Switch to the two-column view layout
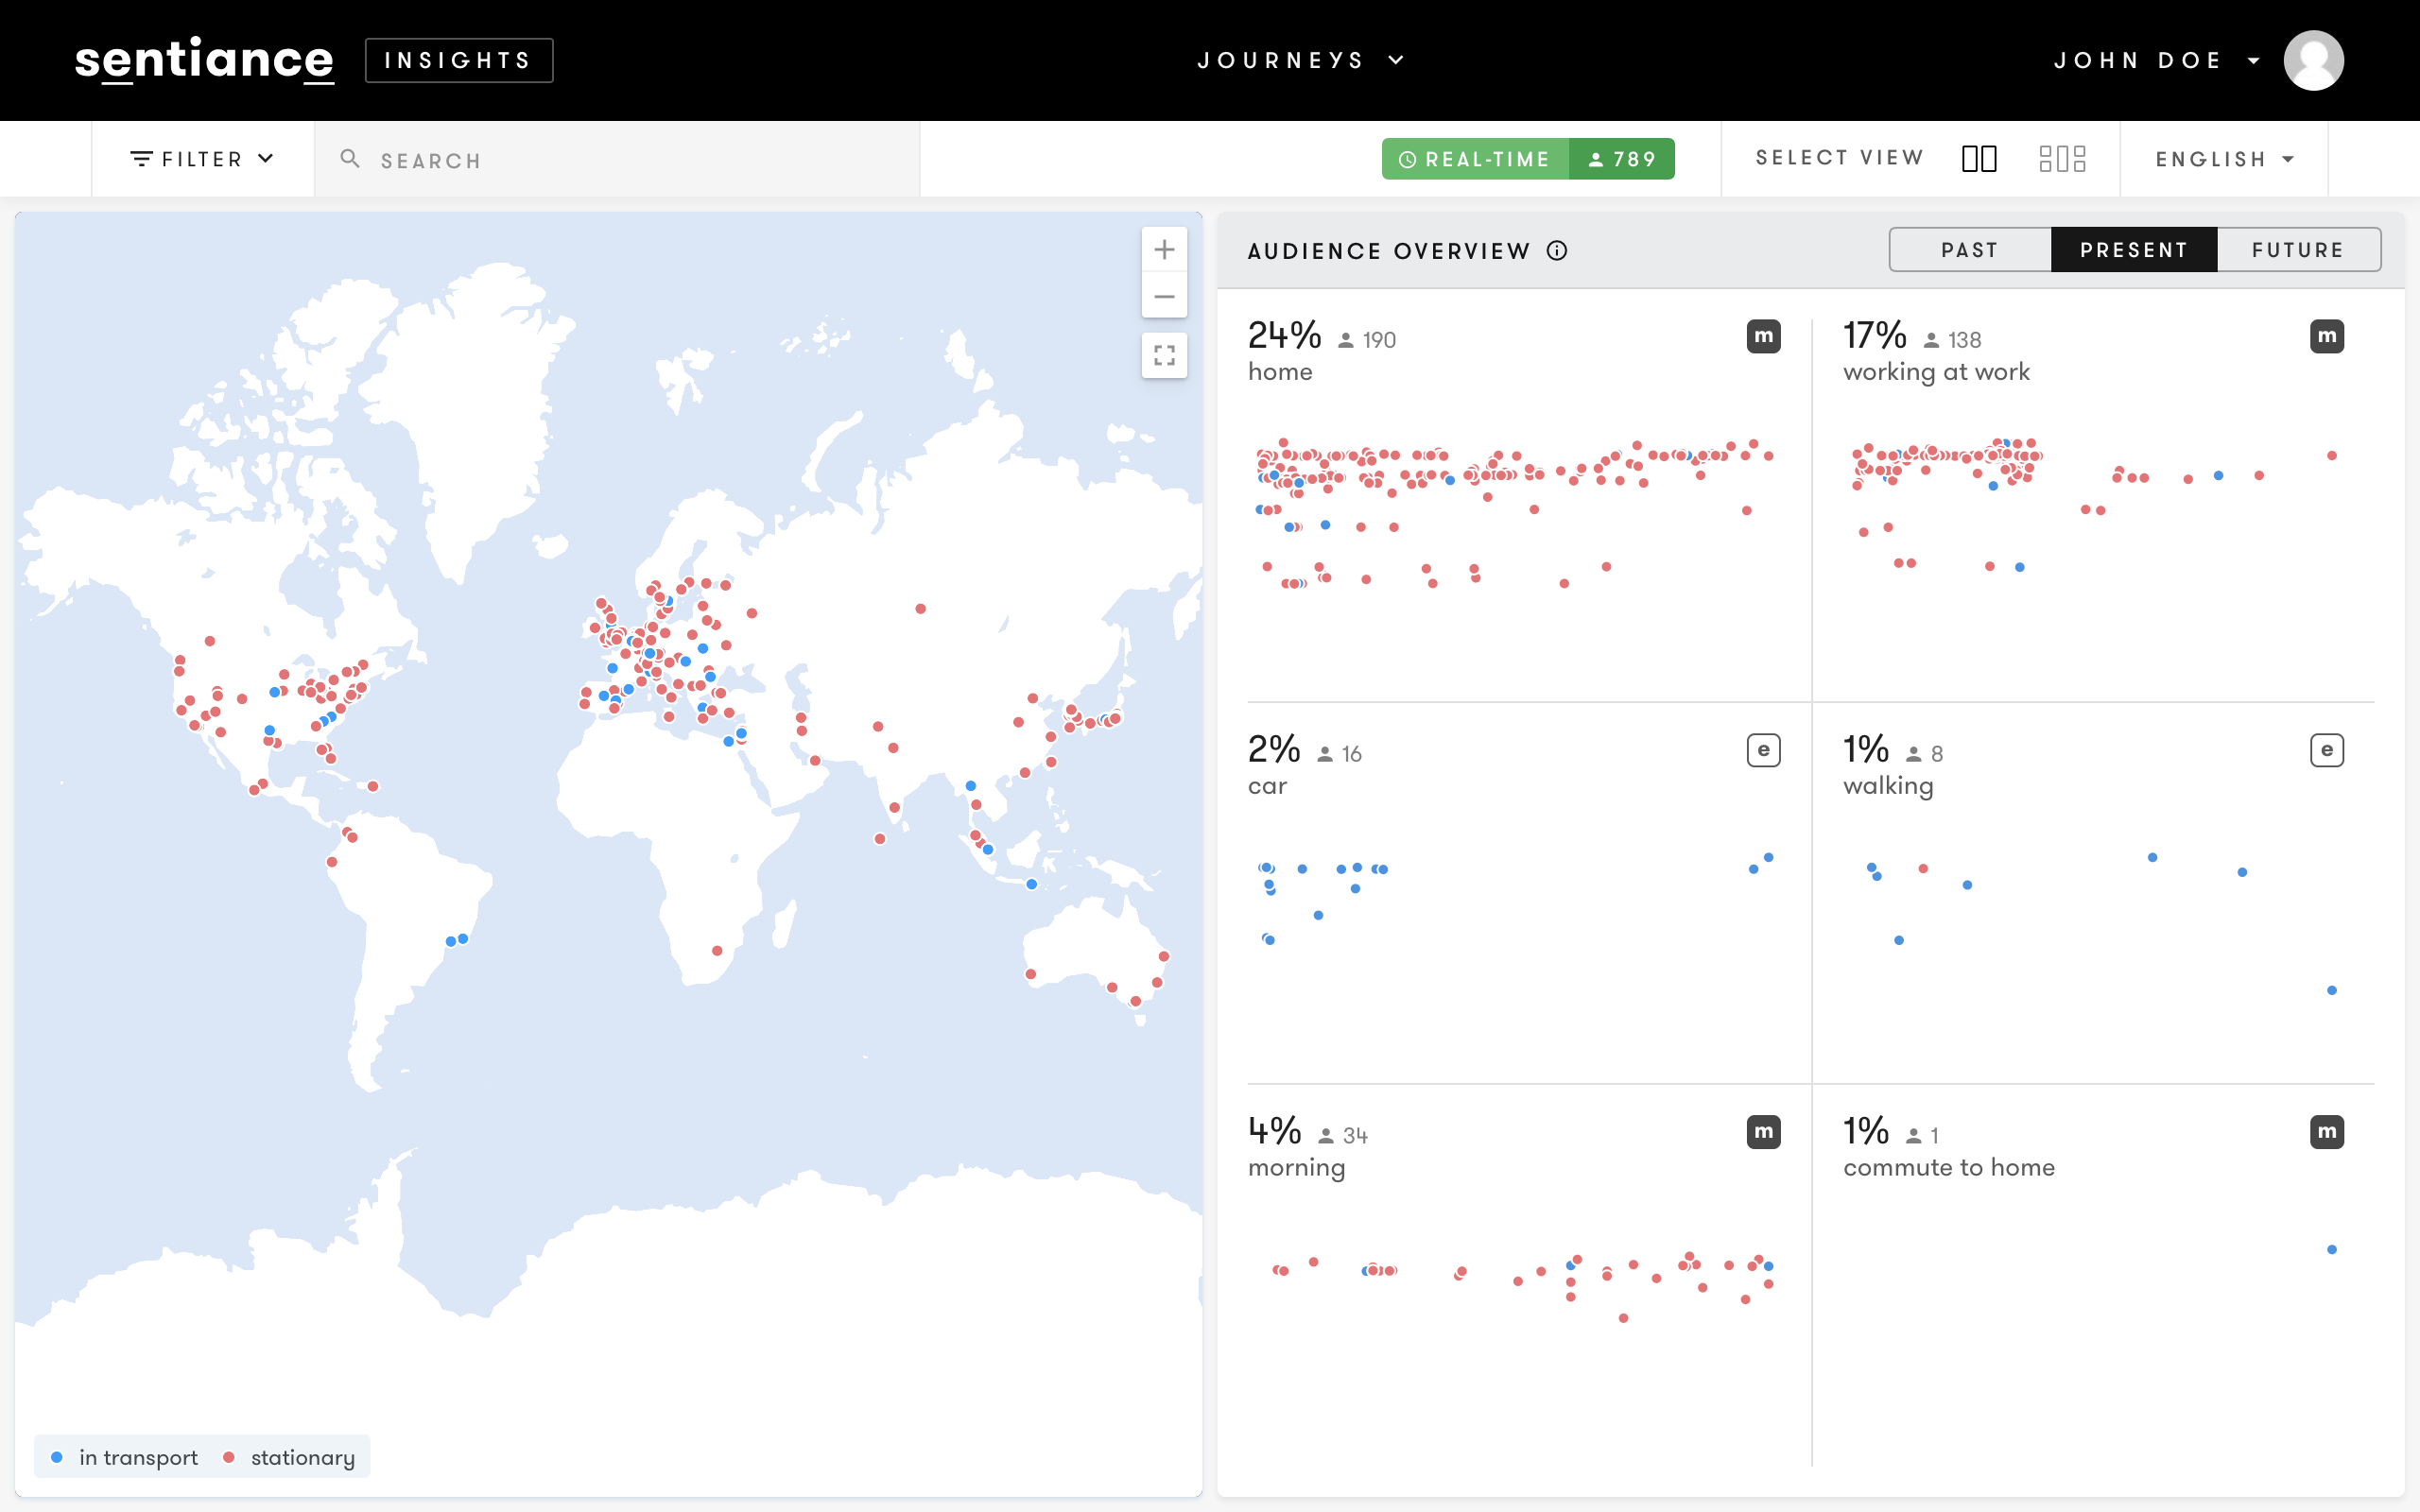The width and height of the screenshot is (2420, 1512). click(1979, 159)
